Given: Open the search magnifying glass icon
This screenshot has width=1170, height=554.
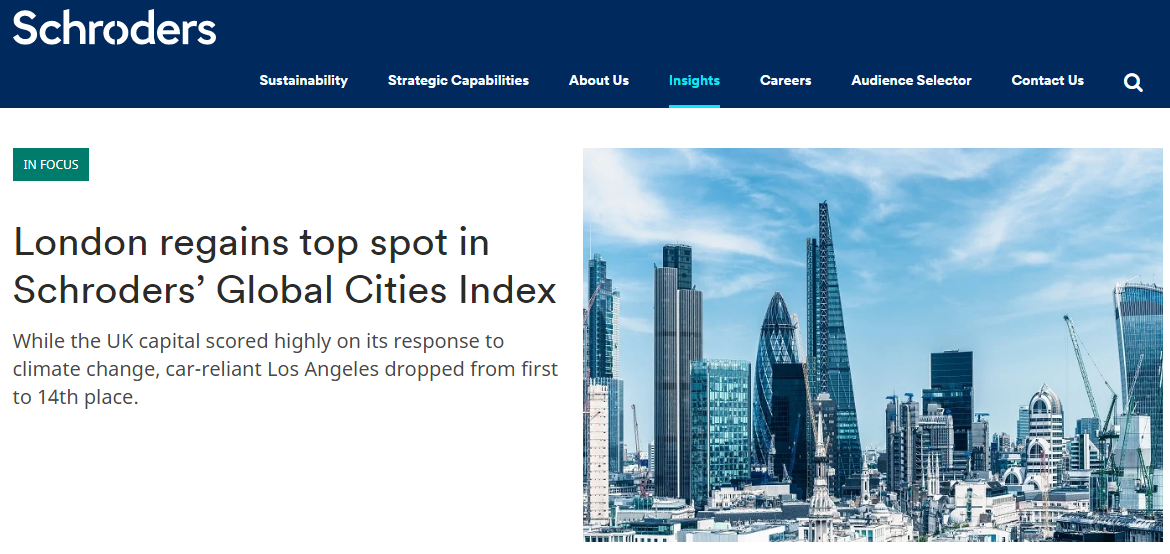Looking at the screenshot, I should (x=1133, y=82).
